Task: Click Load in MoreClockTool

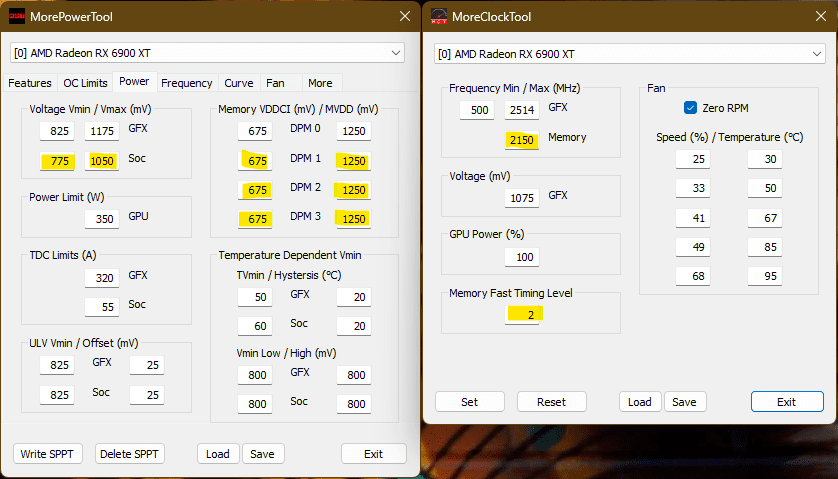Action: (x=640, y=401)
